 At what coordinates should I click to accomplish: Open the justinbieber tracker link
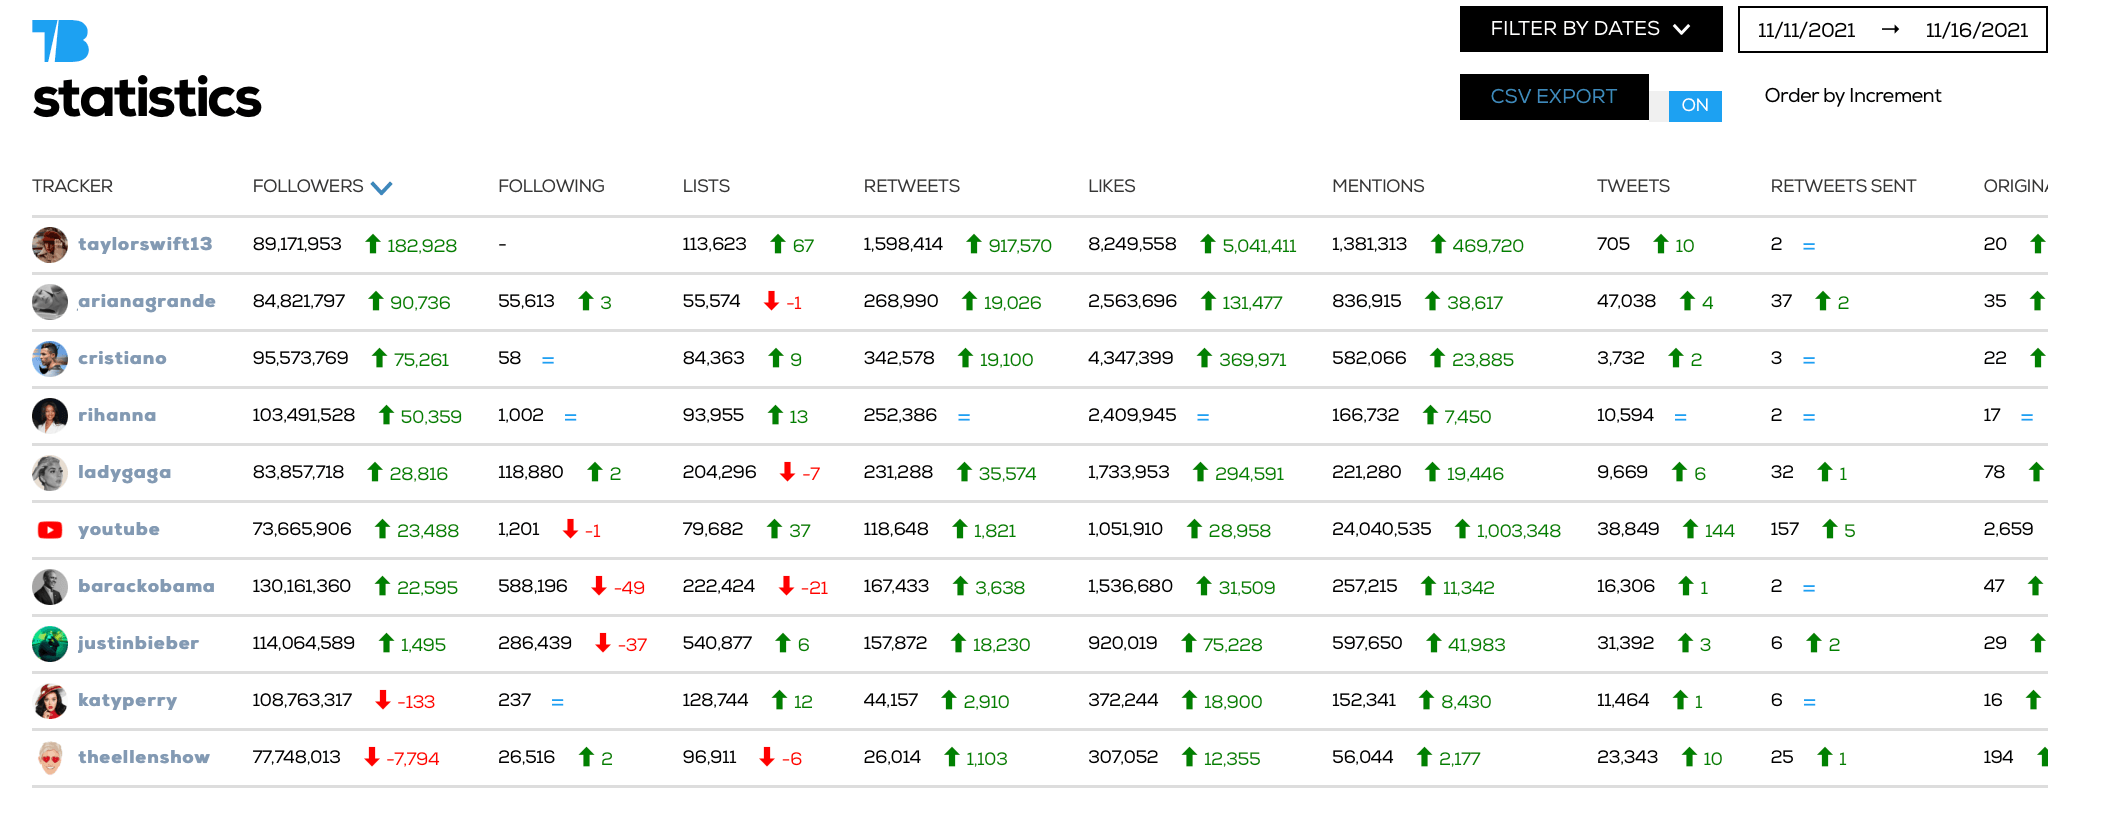pyautogui.click(x=138, y=643)
